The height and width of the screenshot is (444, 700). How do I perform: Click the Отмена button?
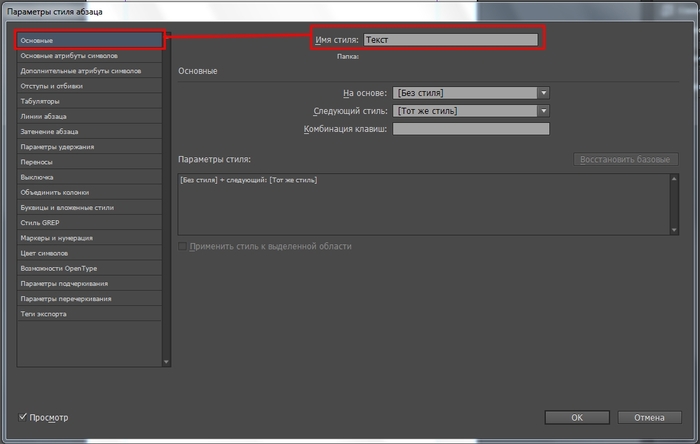click(649, 417)
